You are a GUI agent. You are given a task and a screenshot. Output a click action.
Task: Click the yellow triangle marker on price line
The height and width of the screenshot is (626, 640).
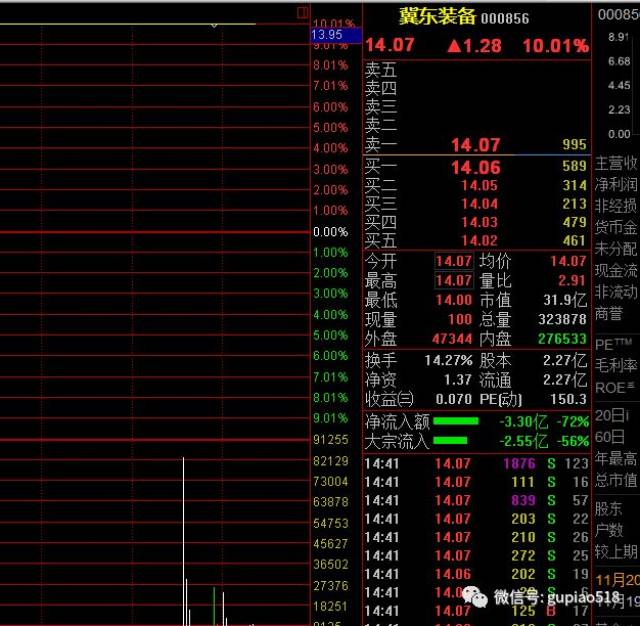coord(214,25)
